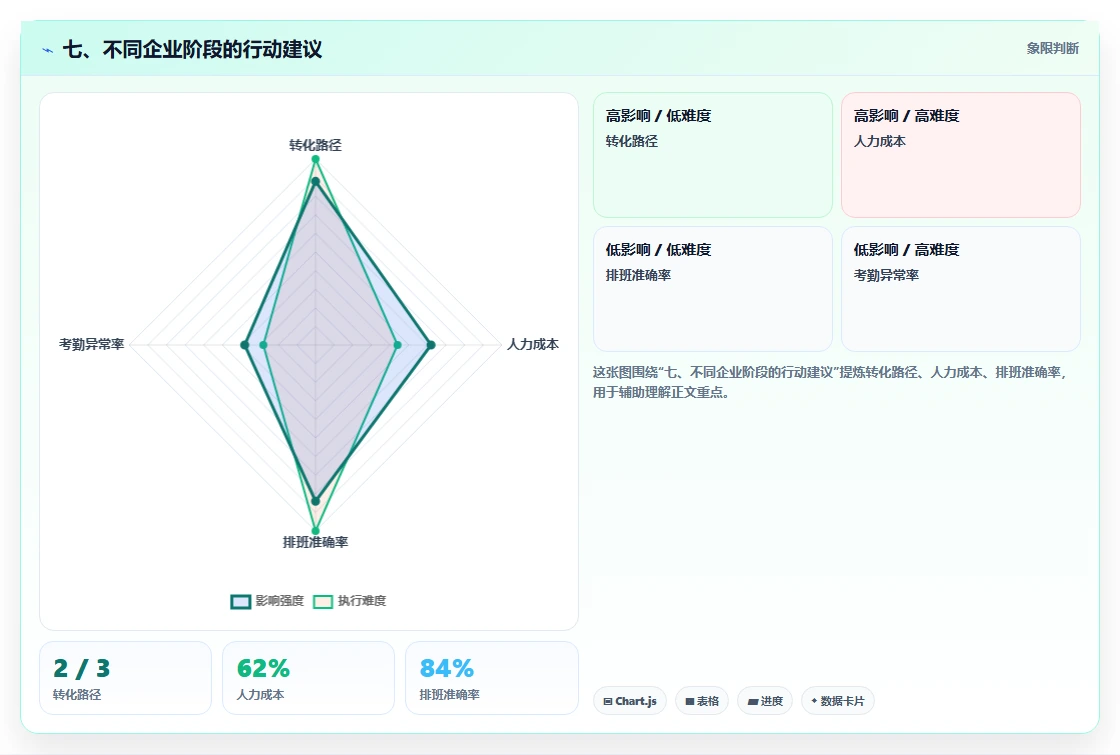Click the 影响强度 data point on 人力成本 axis
The height and width of the screenshot is (755, 1120).
[431, 345]
